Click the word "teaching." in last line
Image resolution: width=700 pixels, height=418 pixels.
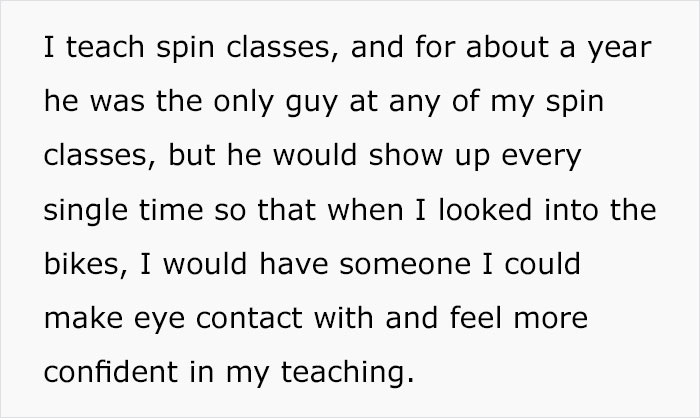(347, 372)
